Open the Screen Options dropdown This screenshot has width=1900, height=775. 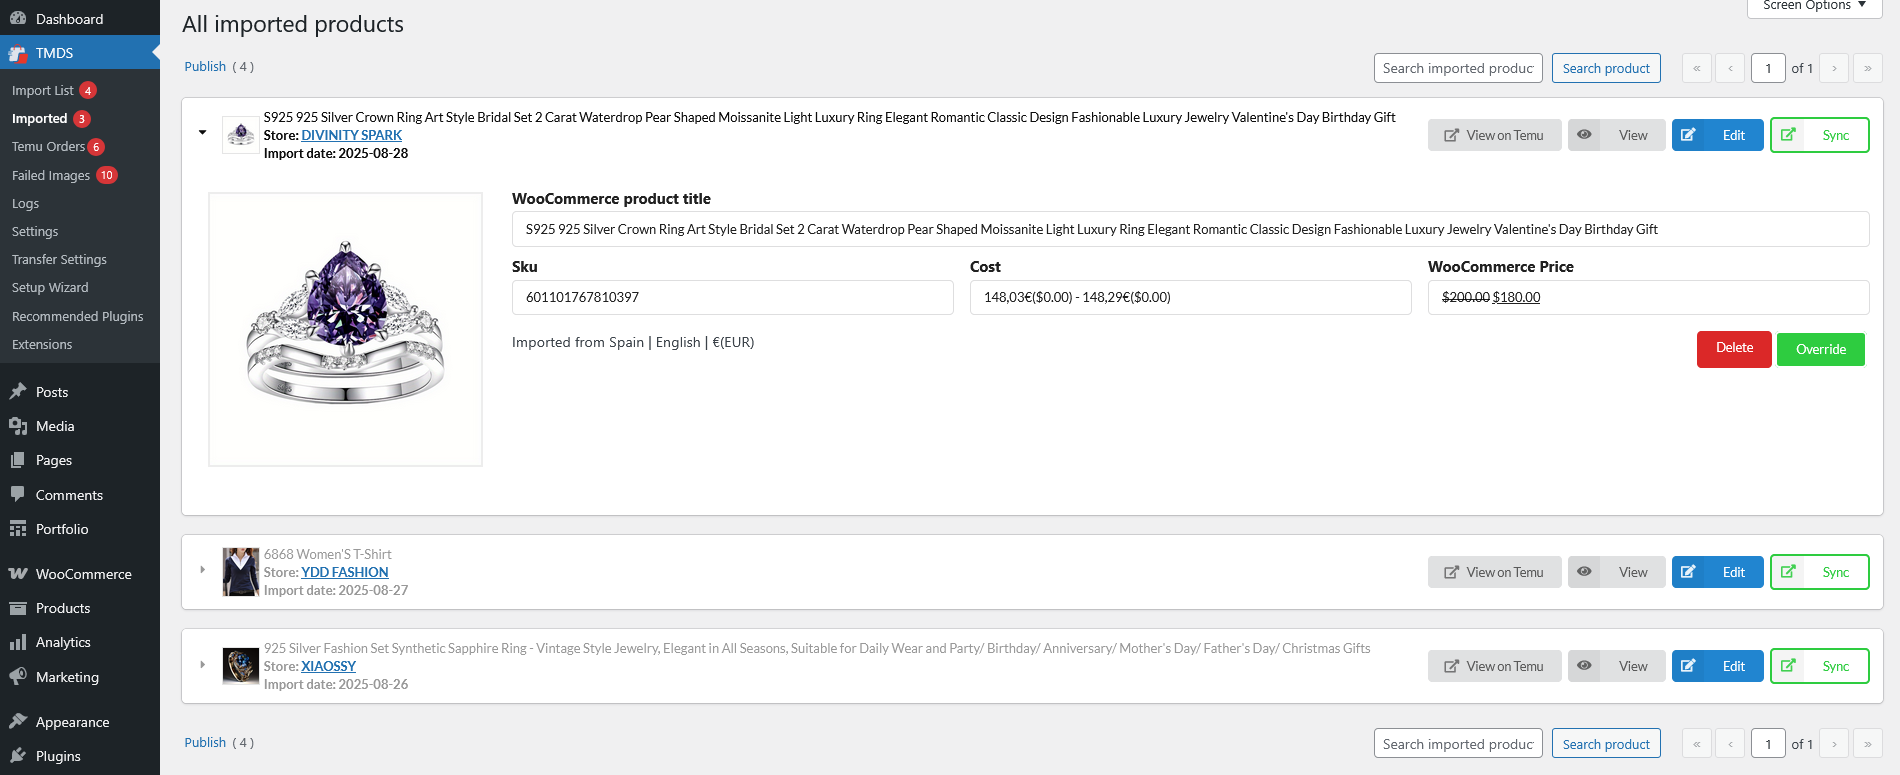pos(1815,6)
